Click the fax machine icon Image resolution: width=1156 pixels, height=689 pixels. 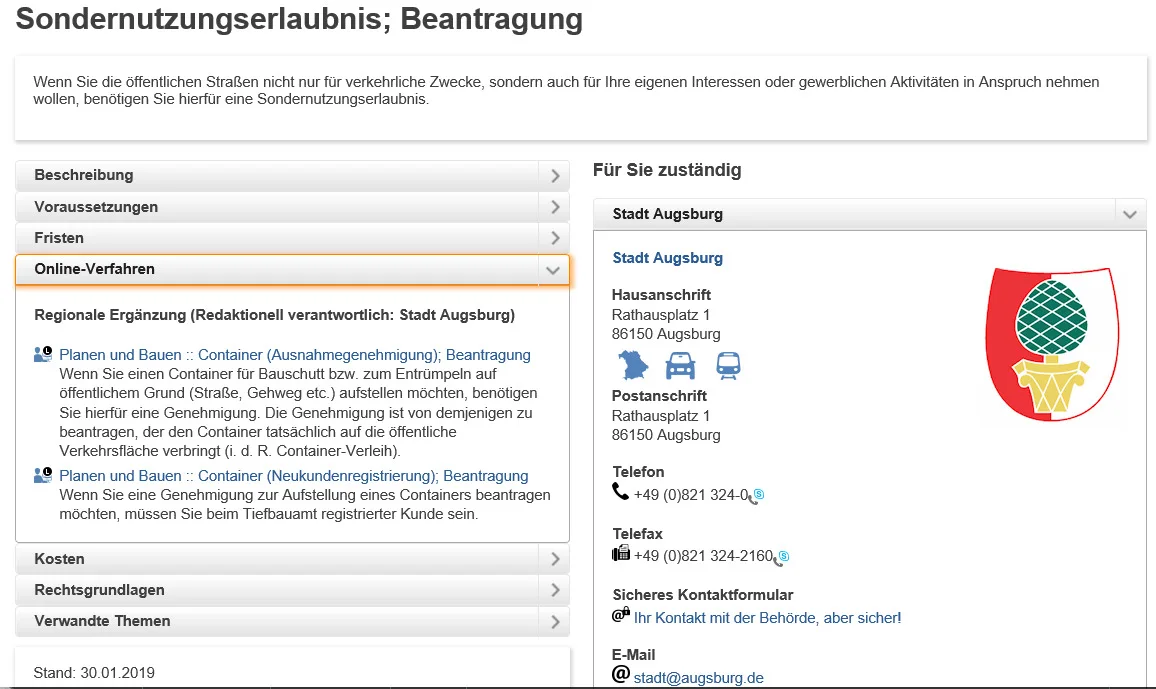[x=621, y=553]
